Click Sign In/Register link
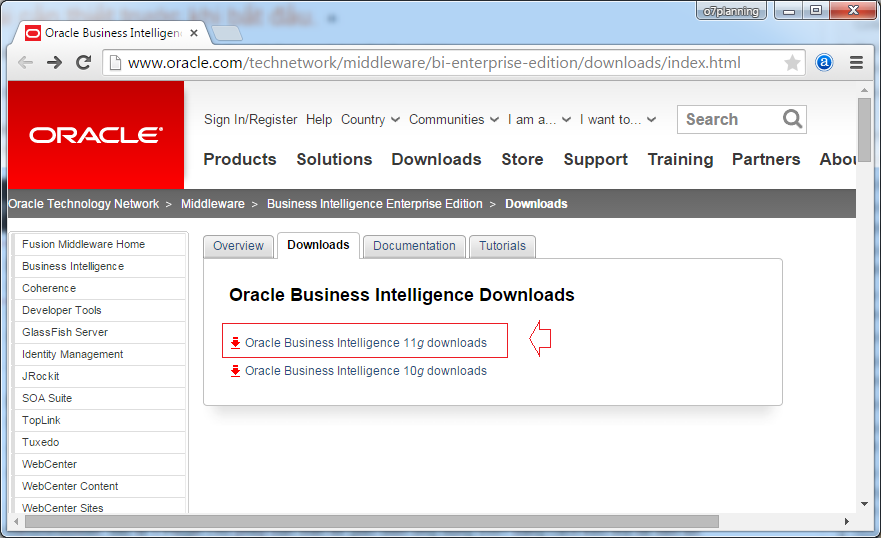This screenshot has width=881, height=538. pos(251,120)
